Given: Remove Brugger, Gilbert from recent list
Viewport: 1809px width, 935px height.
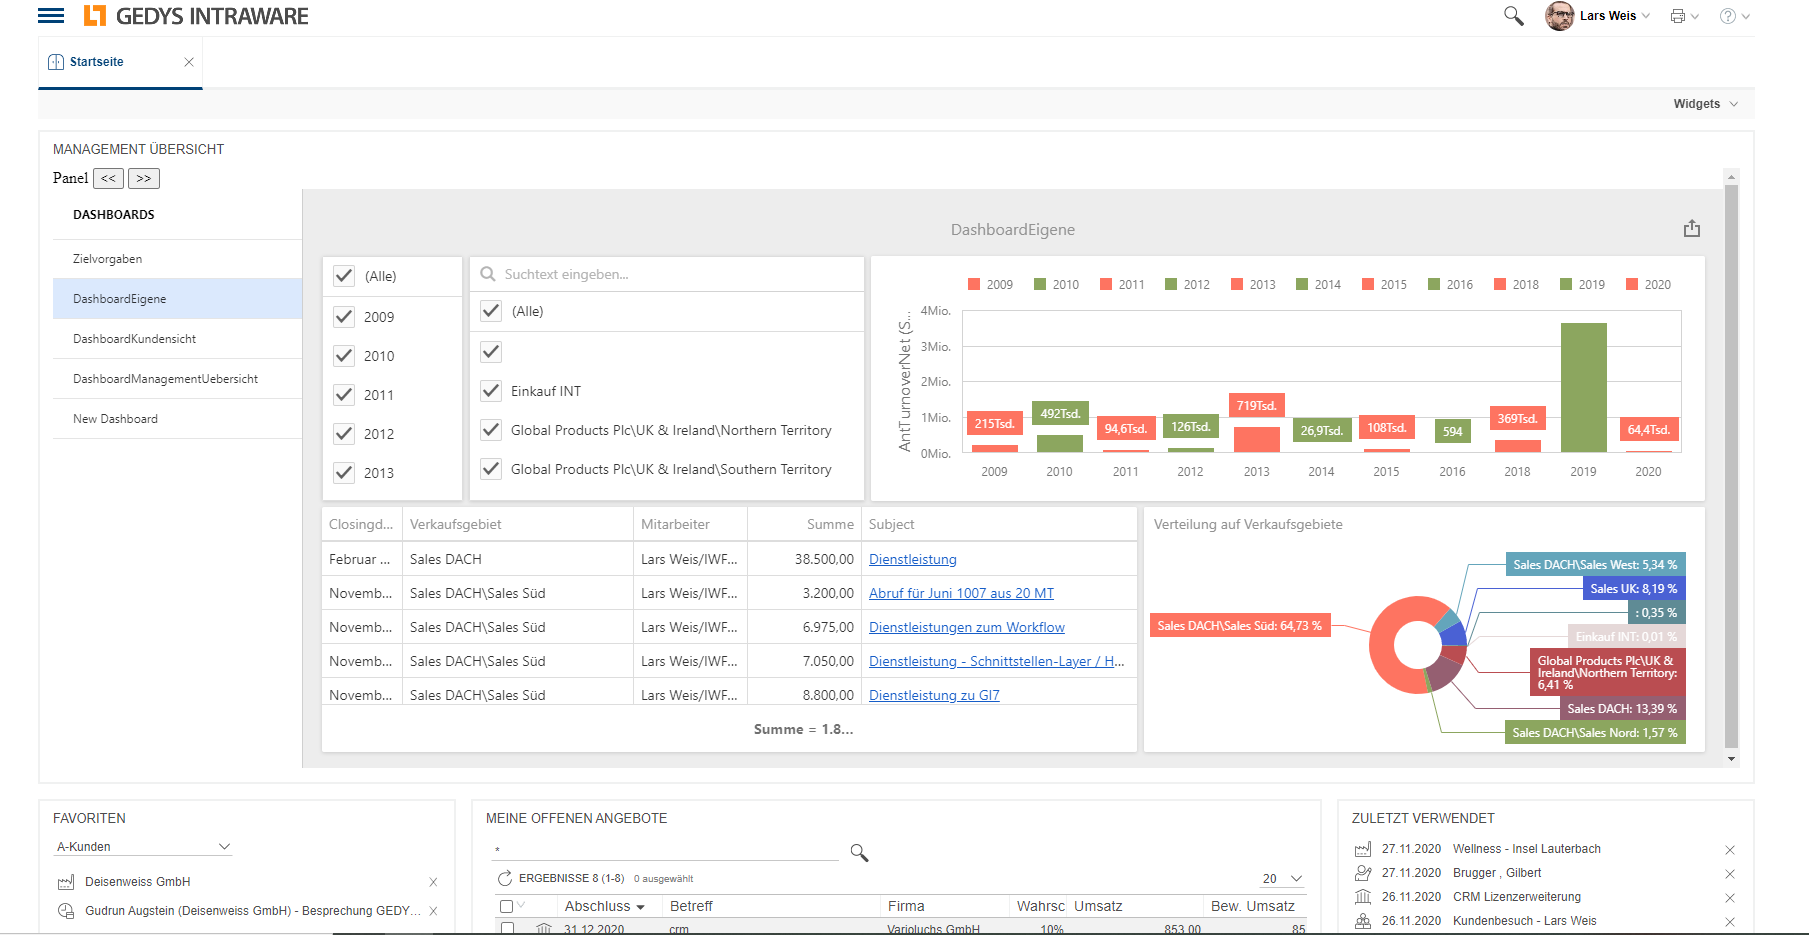Looking at the screenshot, I should pos(1730,874).
